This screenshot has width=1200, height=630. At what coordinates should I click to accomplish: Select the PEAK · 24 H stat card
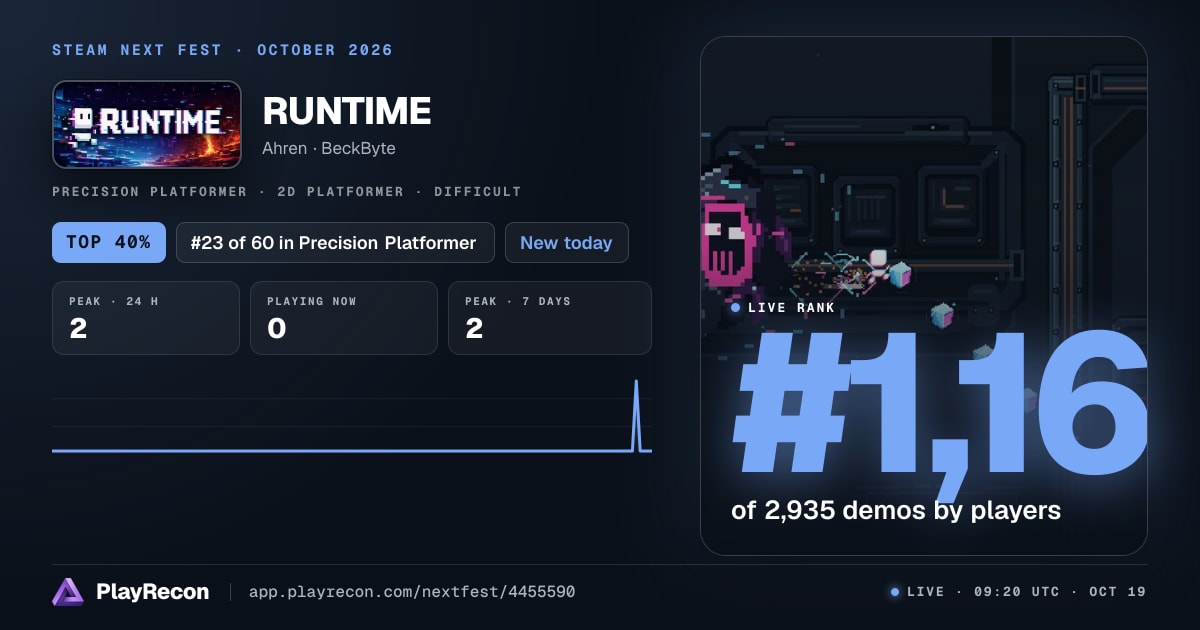tap(146, 318)
